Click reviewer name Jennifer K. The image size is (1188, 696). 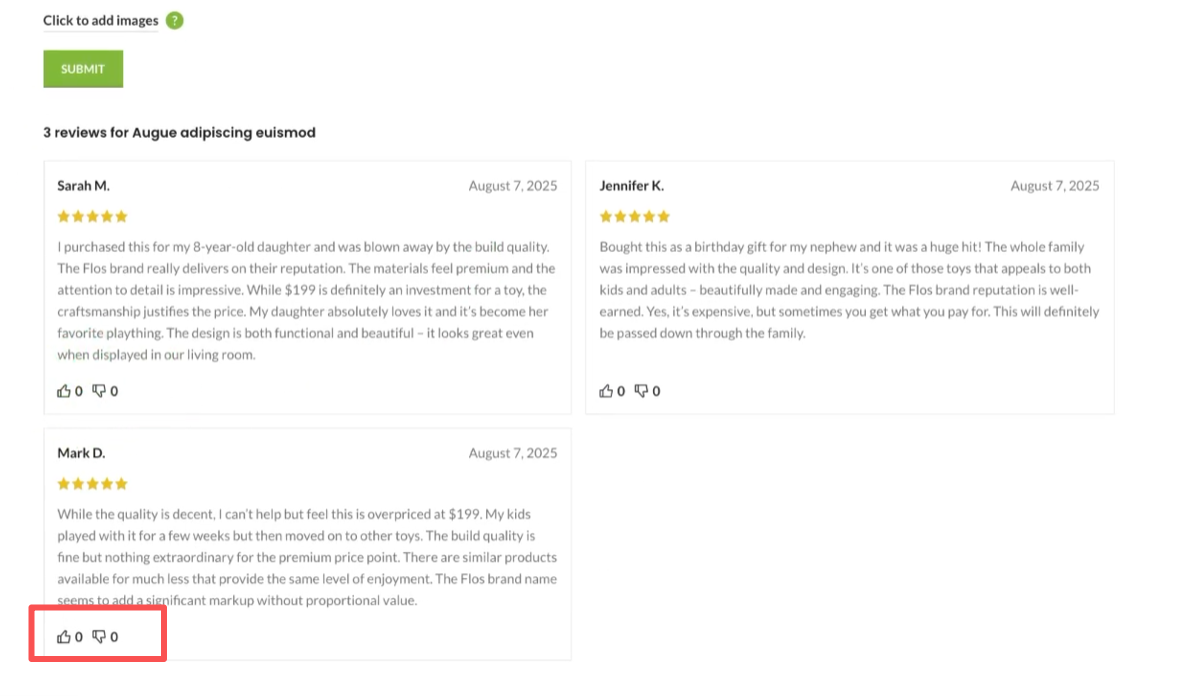click(632, 186)
